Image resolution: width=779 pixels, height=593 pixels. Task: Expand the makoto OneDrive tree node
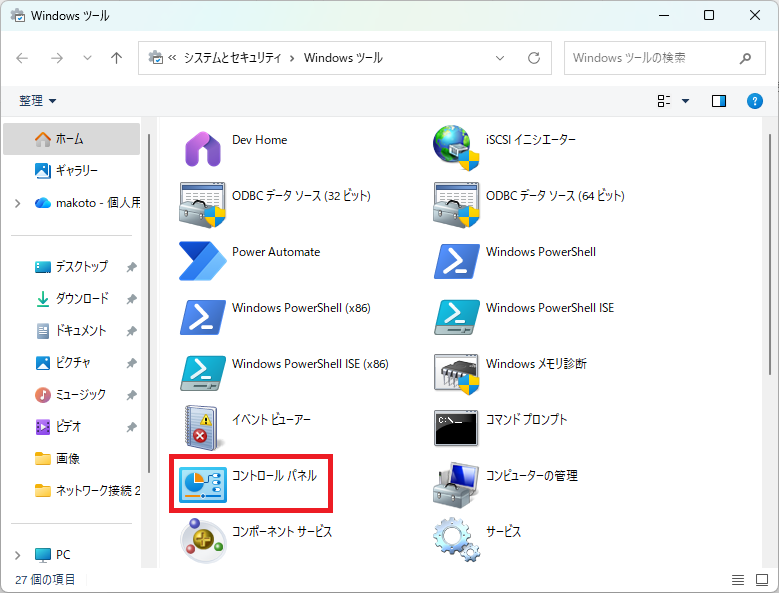(17, 203)
